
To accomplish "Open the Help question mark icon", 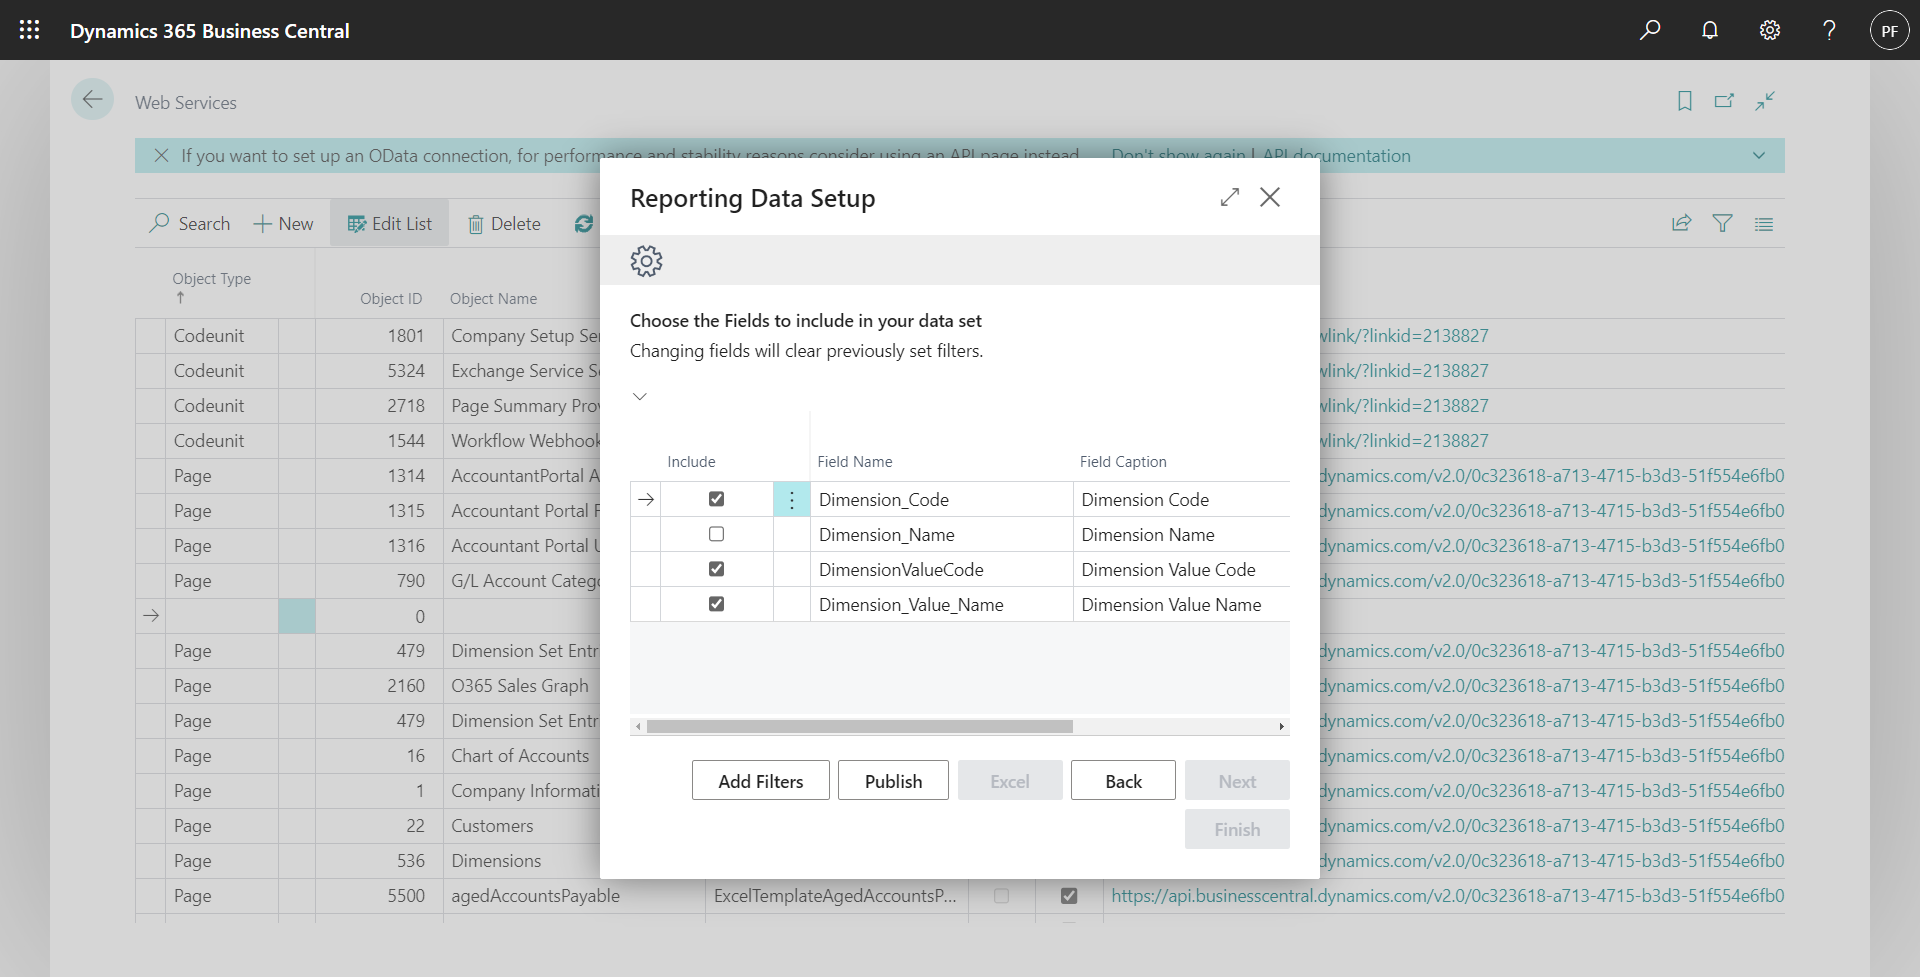I will click(1829, 30).
